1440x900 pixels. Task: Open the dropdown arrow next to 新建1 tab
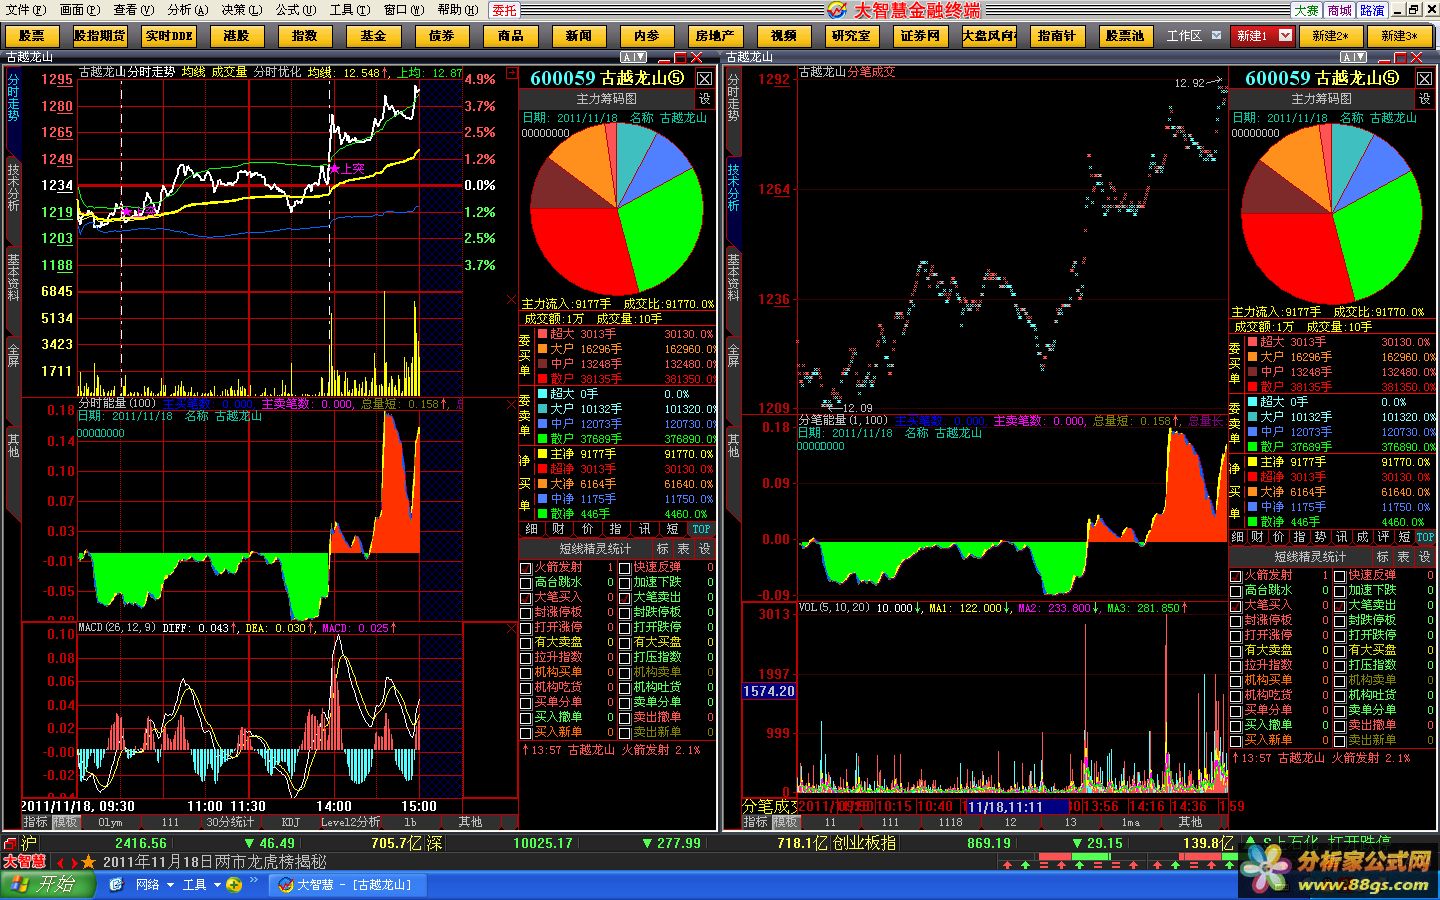(x=1285, y=35)
